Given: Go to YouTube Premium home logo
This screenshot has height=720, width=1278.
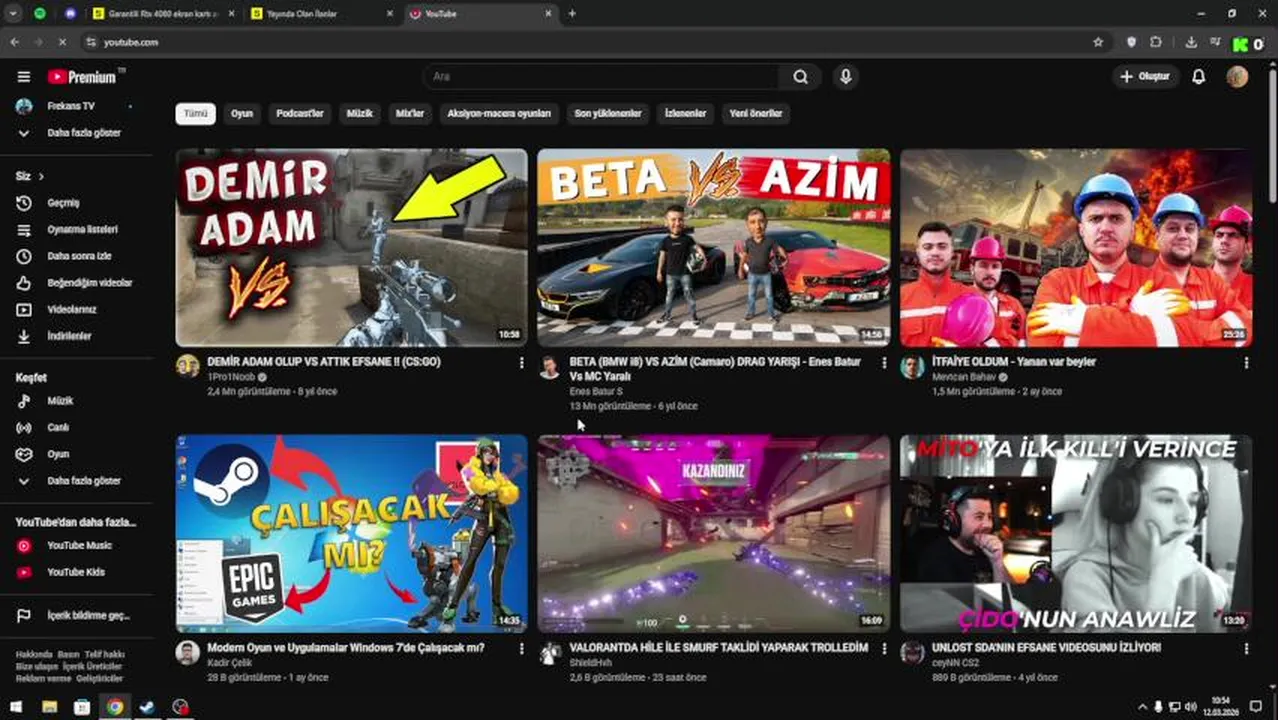Looking at the screenshot, I should pos(82,77).
